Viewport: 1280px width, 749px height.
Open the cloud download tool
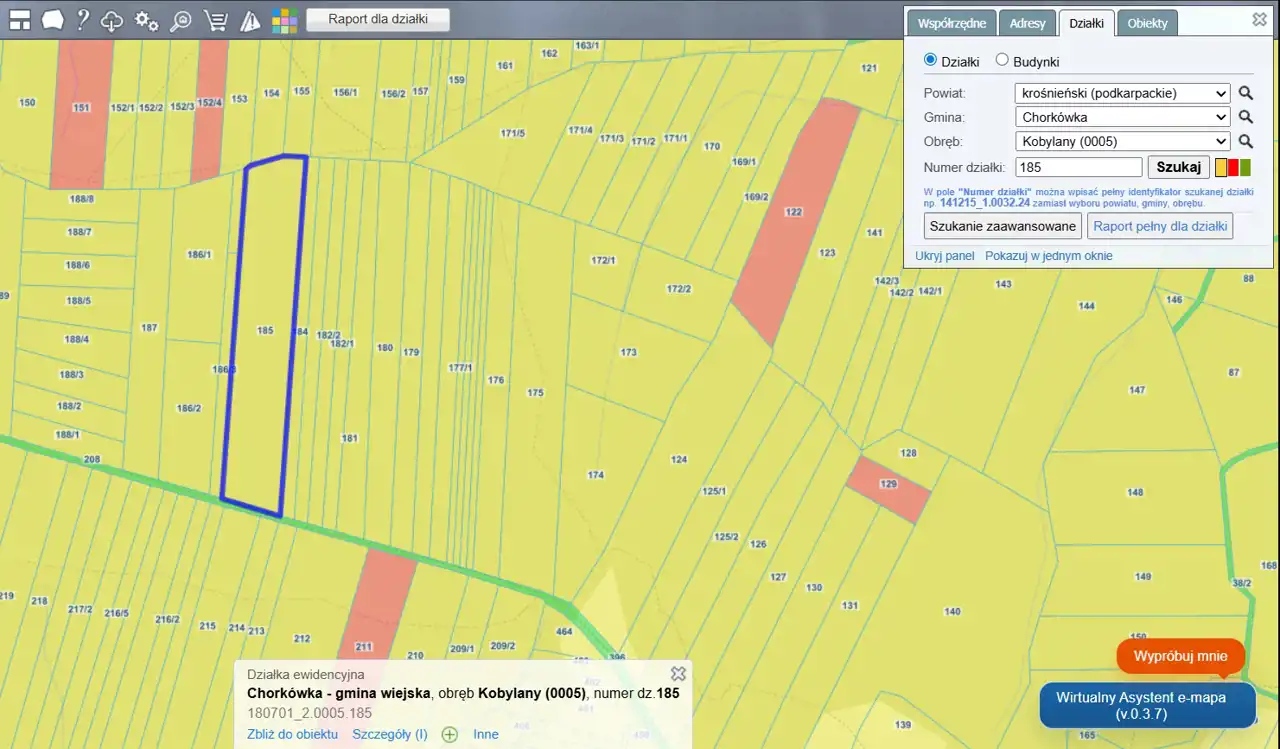point(113,20)
